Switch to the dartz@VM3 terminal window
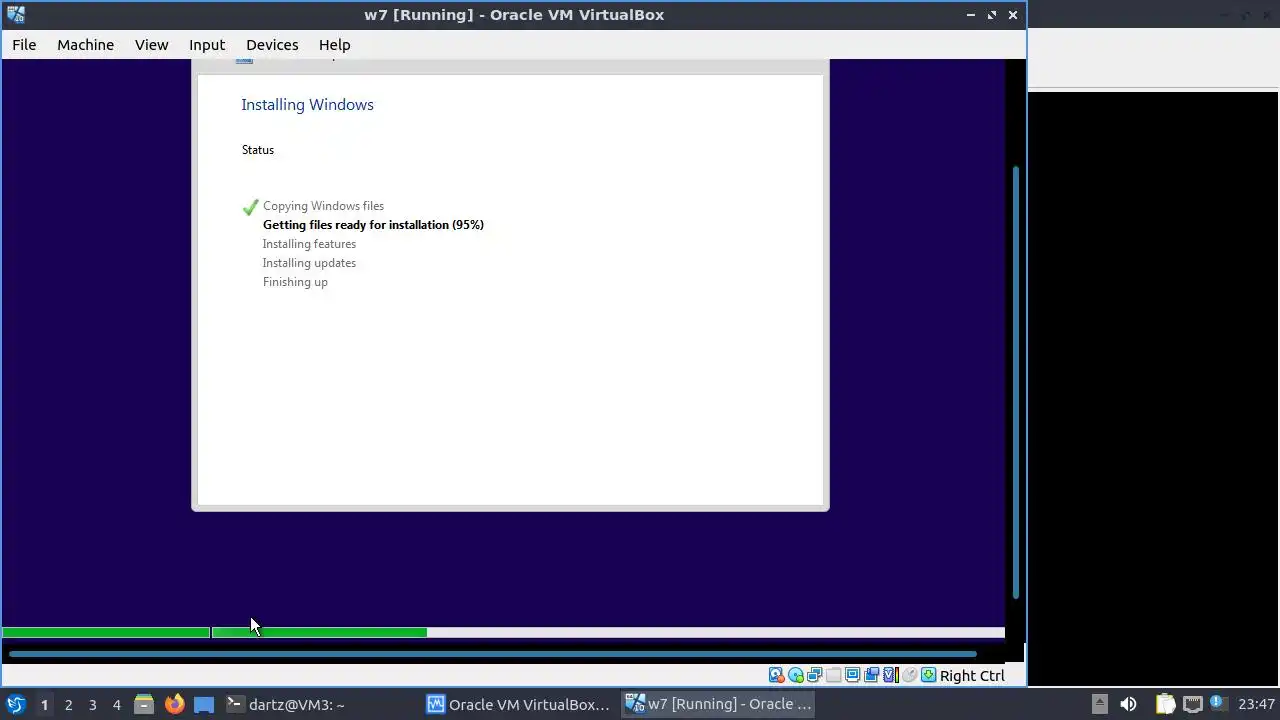 [285, 704]
